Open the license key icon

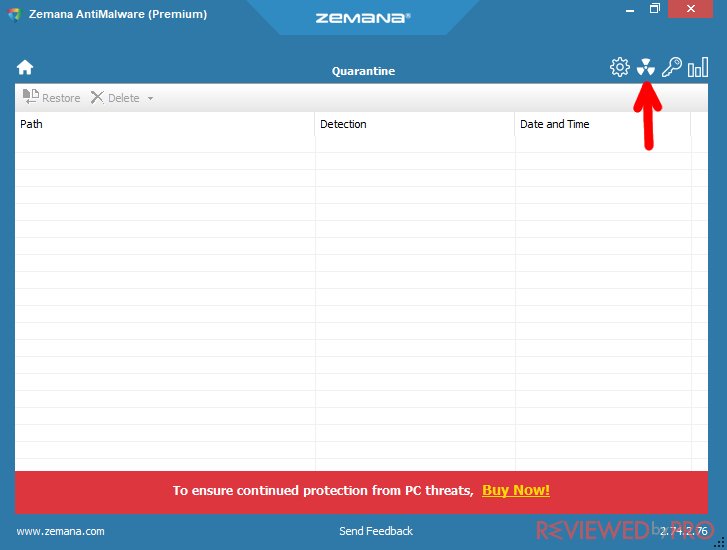671,67
